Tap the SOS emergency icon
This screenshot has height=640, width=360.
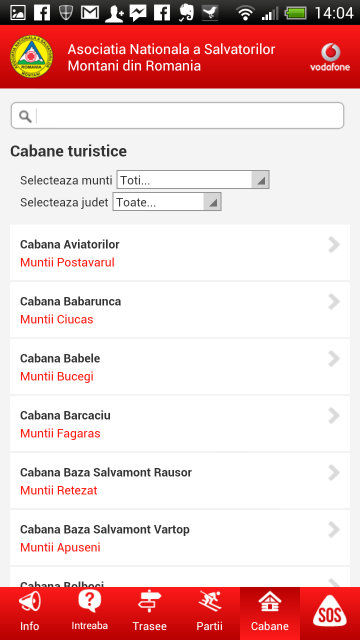pyautogui.click(x=330, y=613)
